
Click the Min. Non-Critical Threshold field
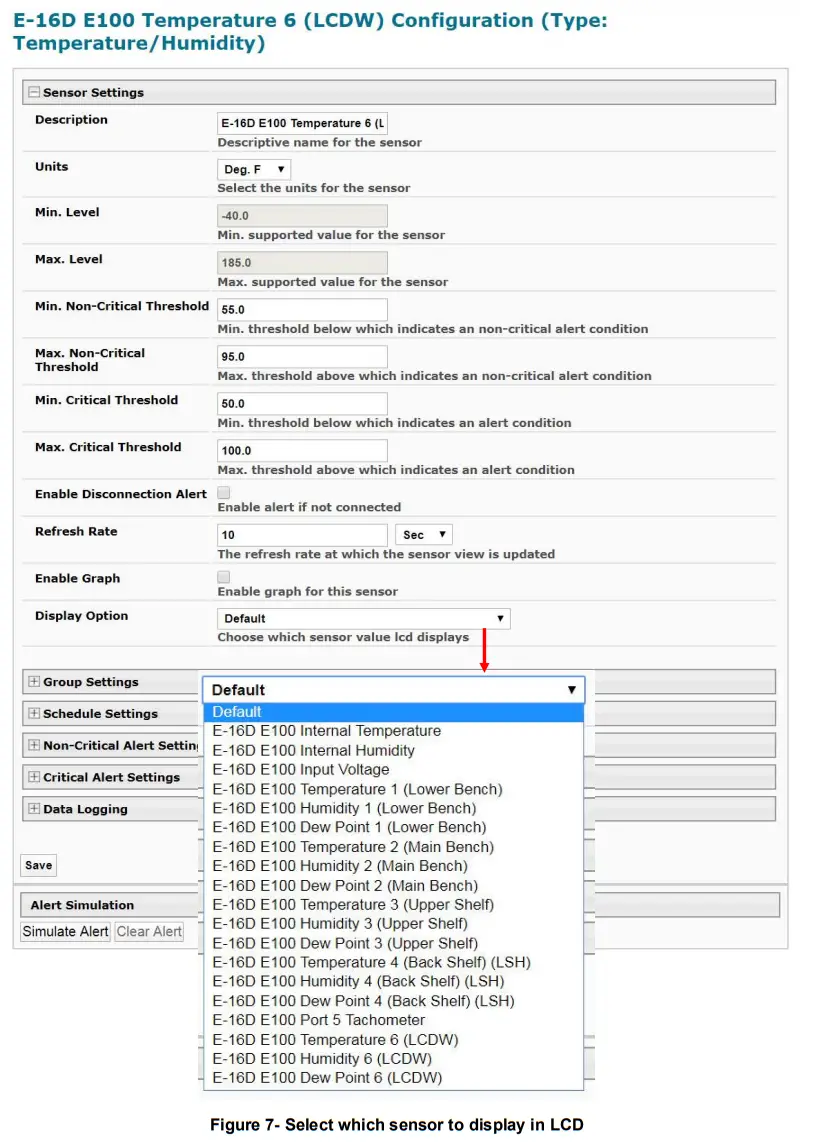[x=302, y=310]
